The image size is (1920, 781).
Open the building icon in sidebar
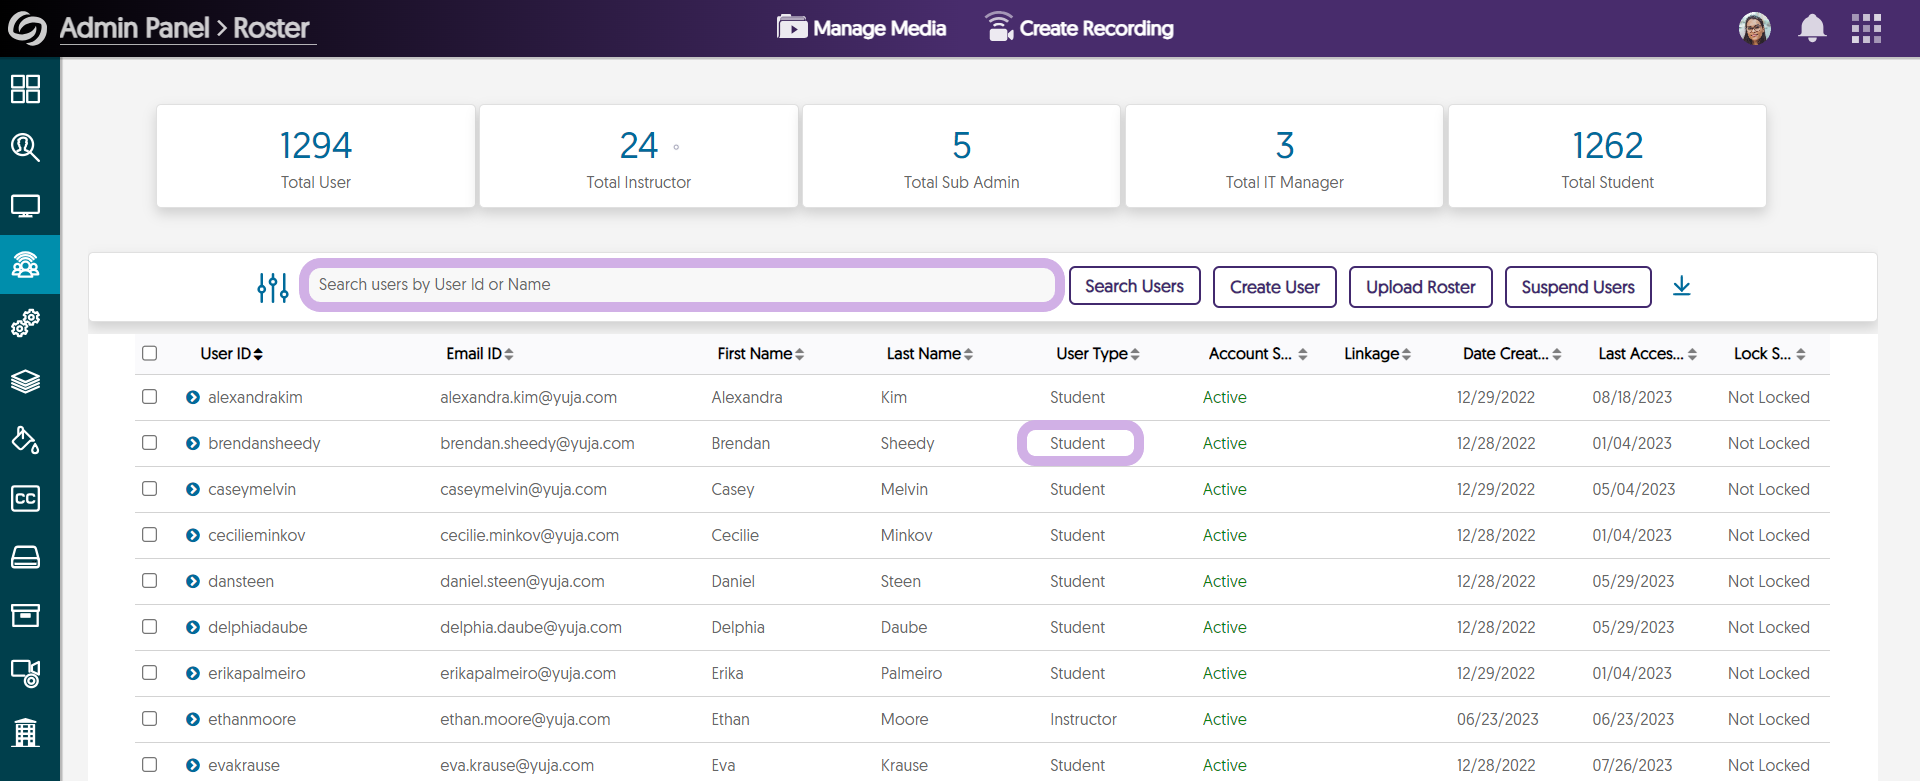25,732
